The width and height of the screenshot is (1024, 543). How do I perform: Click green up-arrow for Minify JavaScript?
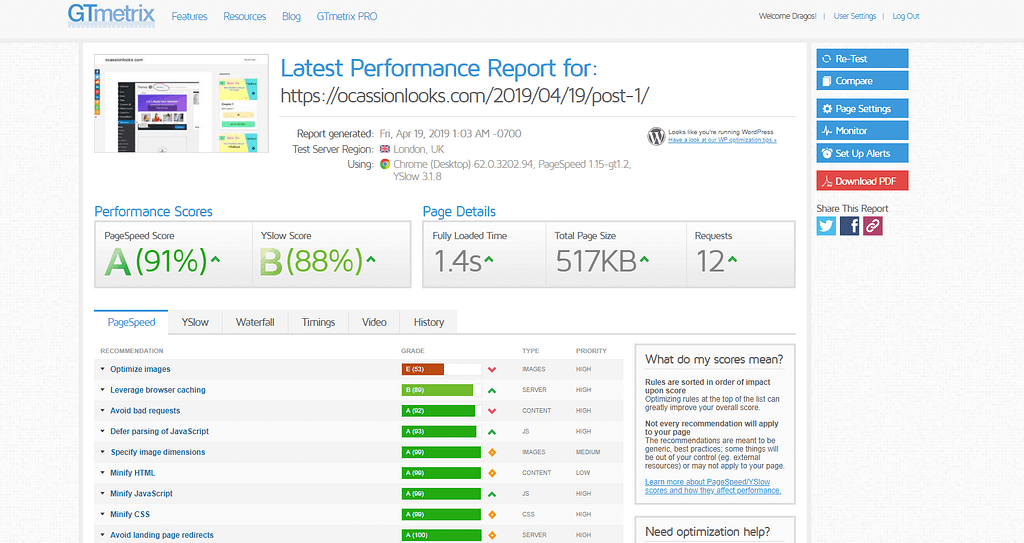pos(492,494)
